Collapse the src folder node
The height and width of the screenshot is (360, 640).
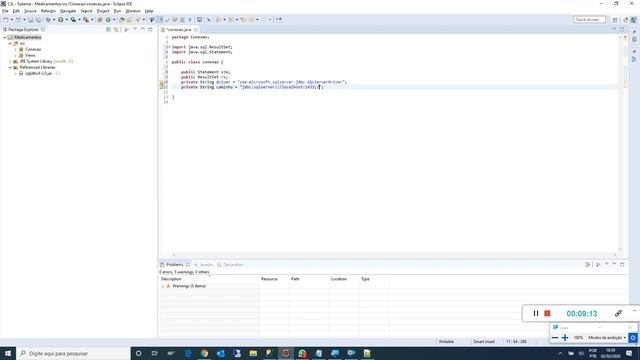point(10,43)
